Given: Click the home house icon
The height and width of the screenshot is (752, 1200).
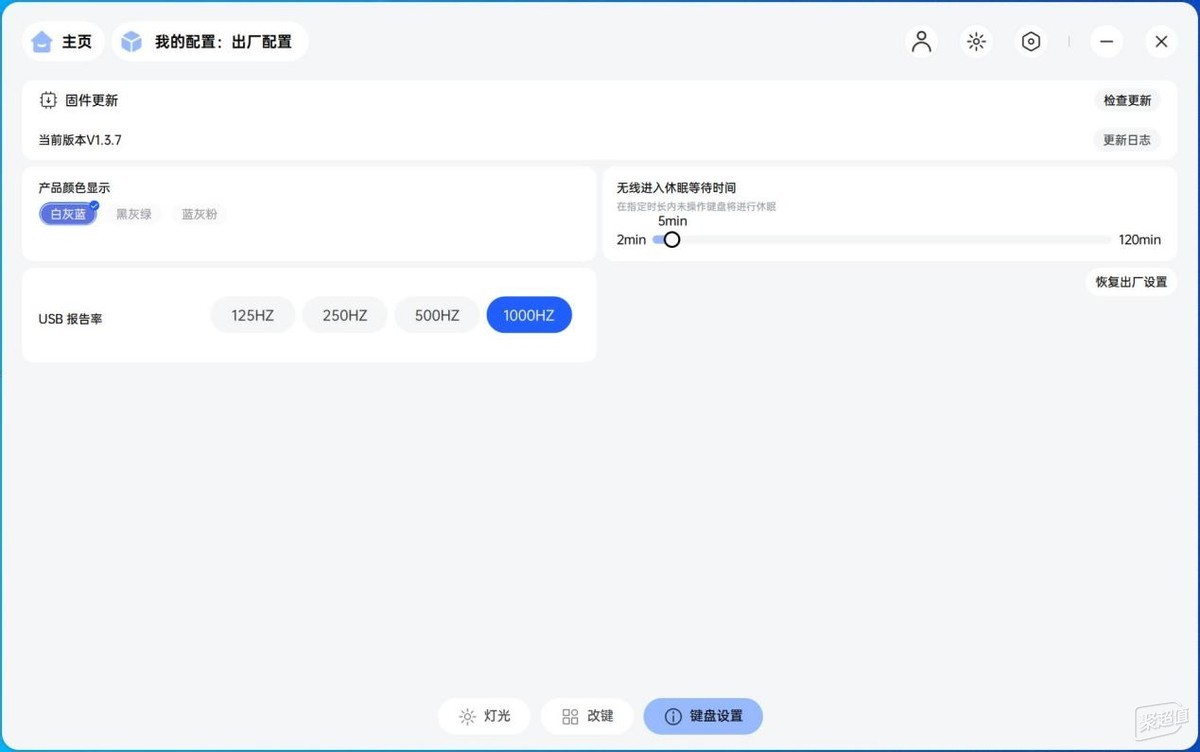Looking at the screenshot, I should (x=41, y=42).
